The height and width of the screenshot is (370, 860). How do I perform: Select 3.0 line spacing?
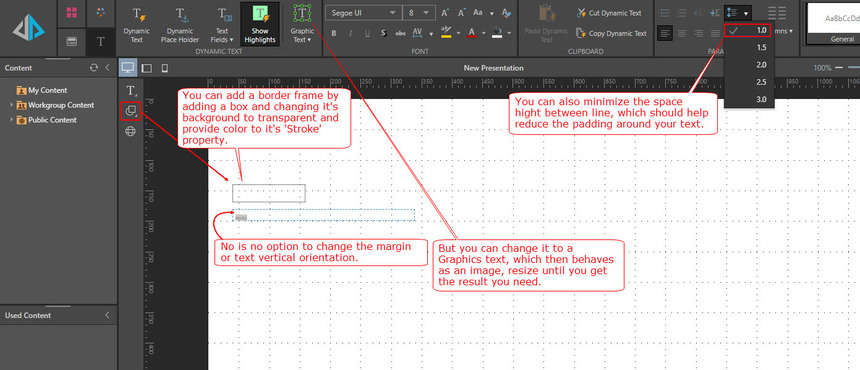(749, 99)
